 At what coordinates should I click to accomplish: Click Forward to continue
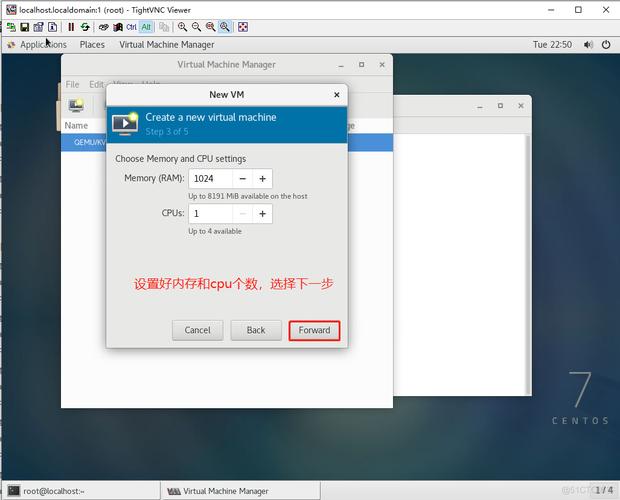[x=314, y=330]
